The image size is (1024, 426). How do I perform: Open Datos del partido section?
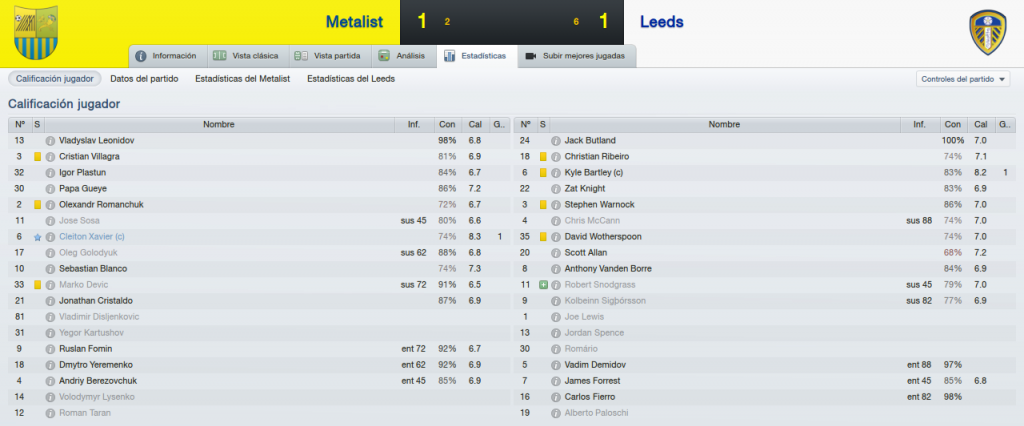pyautogui.click(x=144, y=78)
